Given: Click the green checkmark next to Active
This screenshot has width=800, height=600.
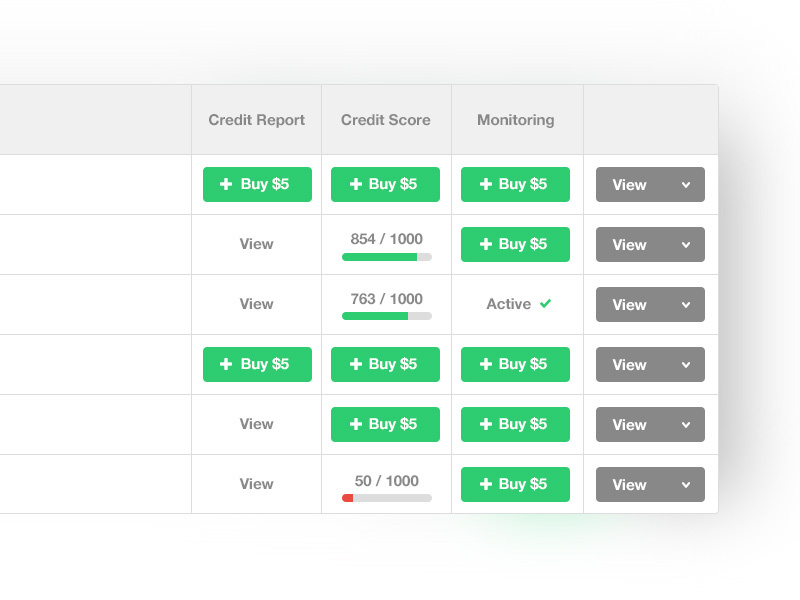Looking at the screenshot, I should tap(545, 304).
